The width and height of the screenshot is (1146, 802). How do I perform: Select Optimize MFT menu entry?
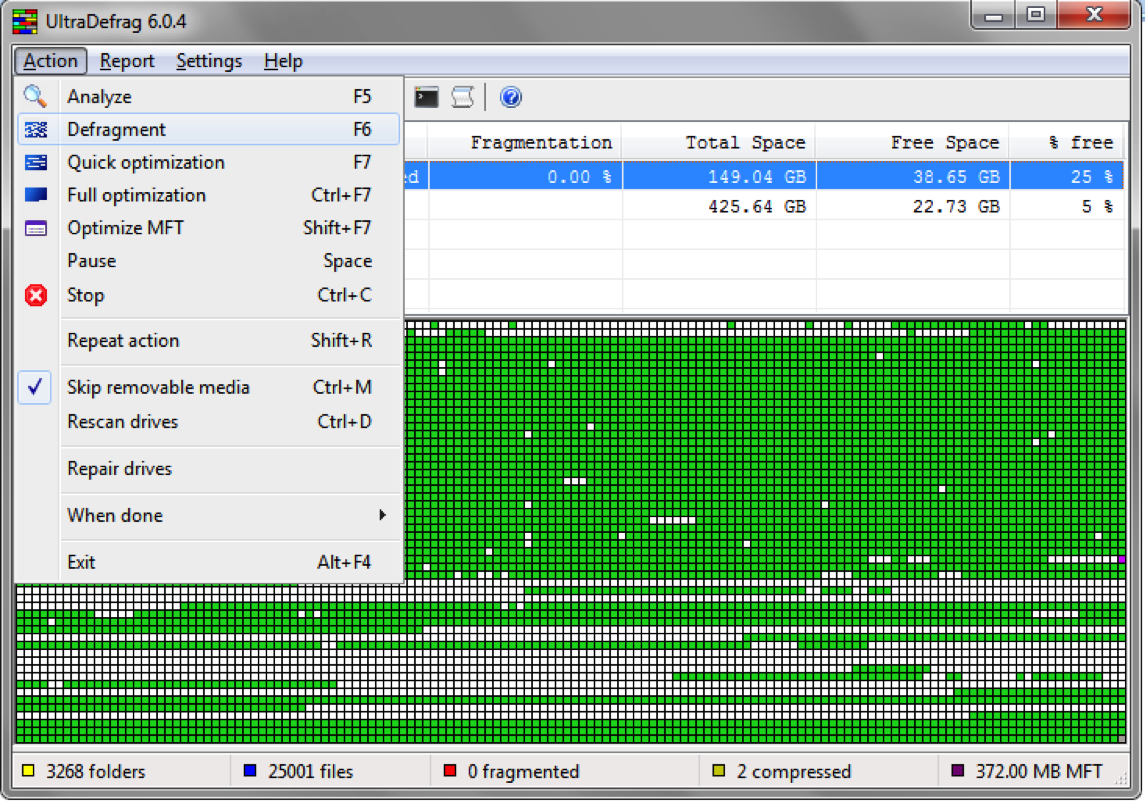[x=208, y=228]
